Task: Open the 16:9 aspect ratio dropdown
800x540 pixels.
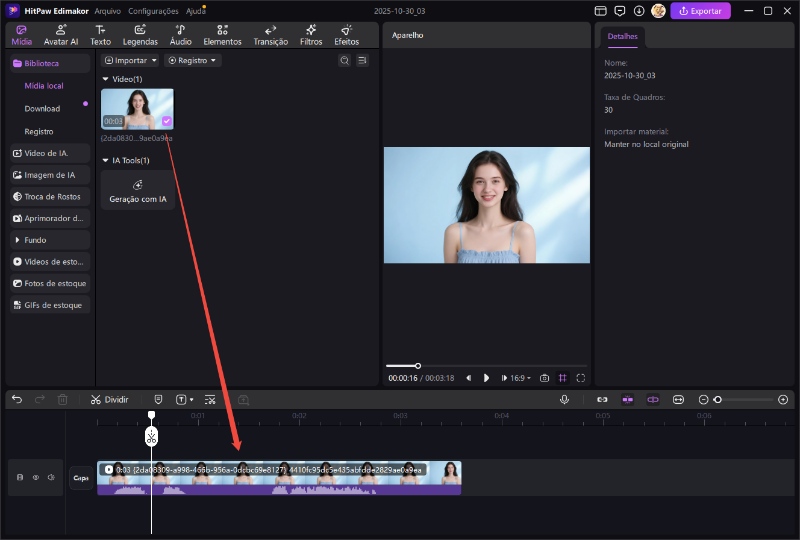Action: [x=520, y=378]
